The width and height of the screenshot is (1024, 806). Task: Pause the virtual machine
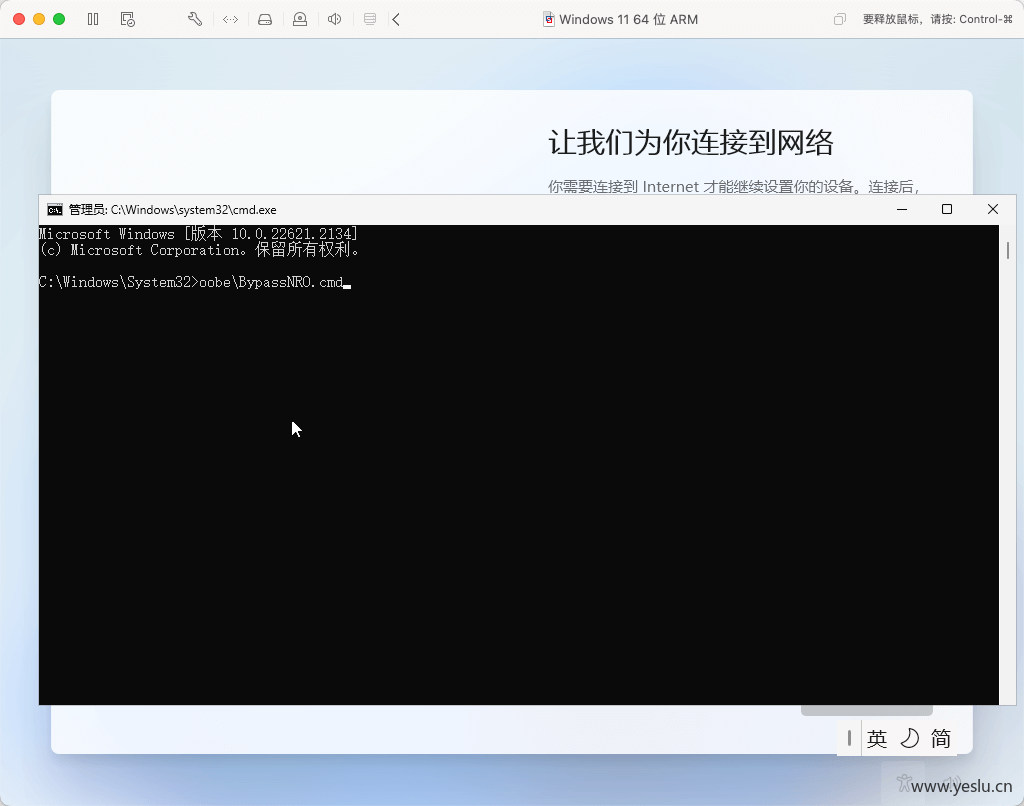pos(93,19)
